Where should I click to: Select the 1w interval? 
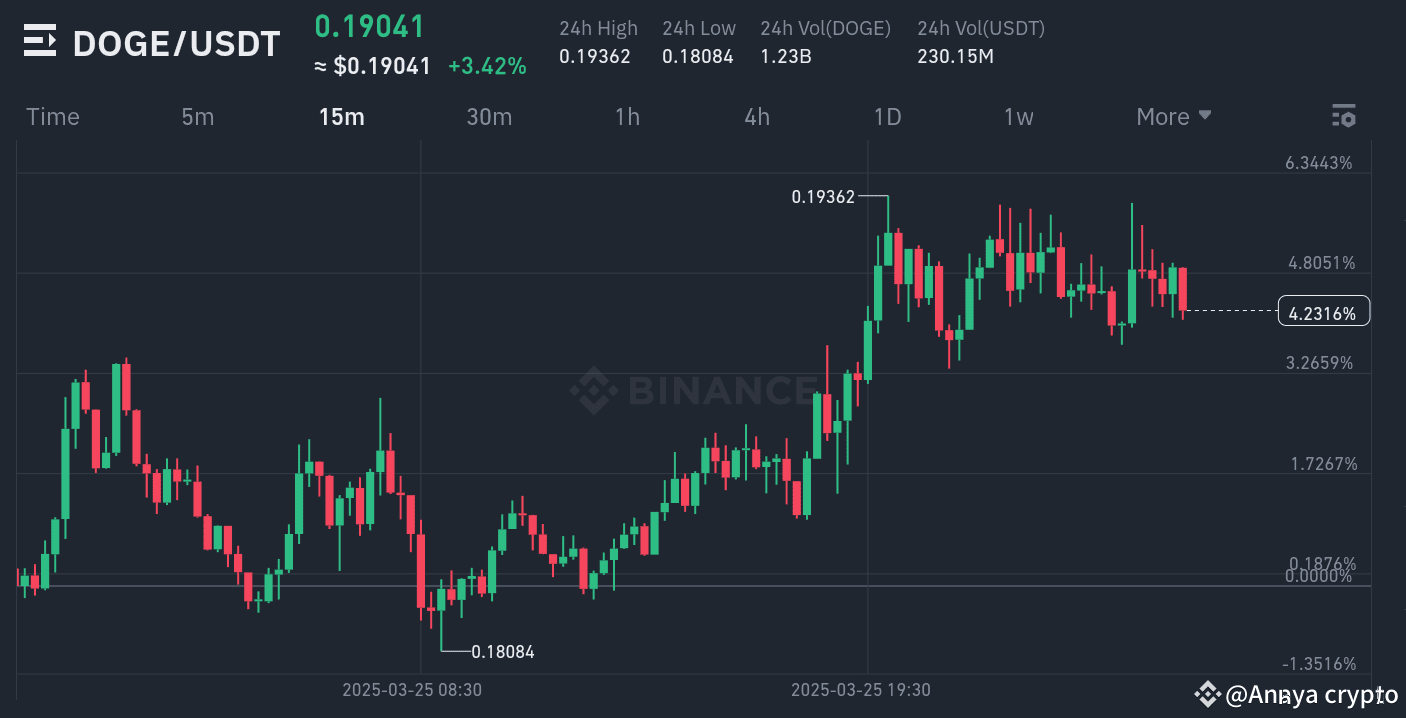point(1018,116)
